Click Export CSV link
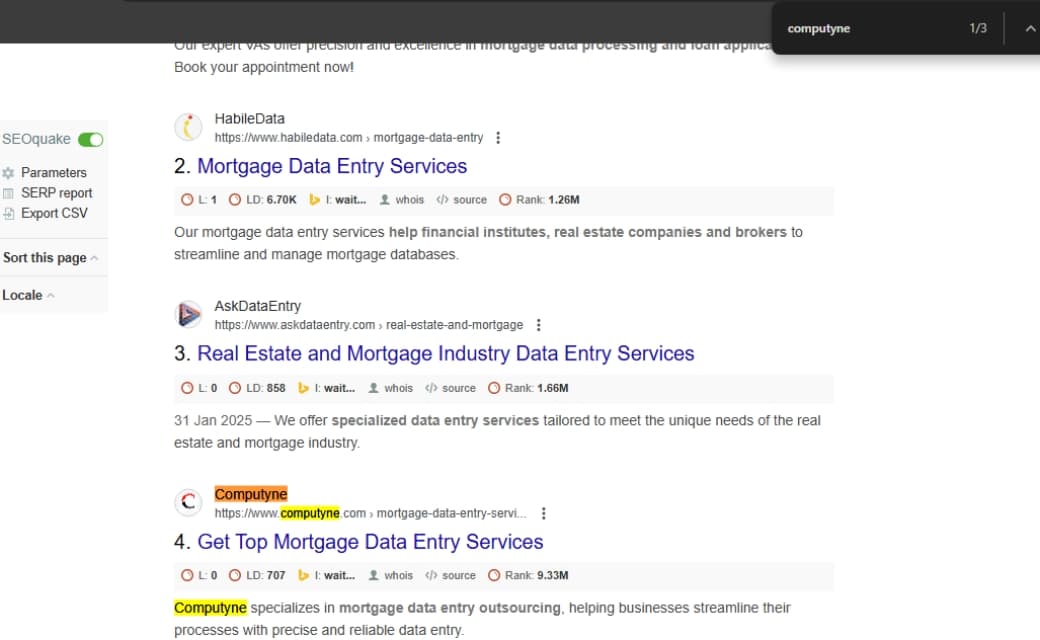The image size is (1040, 640). 54,213
